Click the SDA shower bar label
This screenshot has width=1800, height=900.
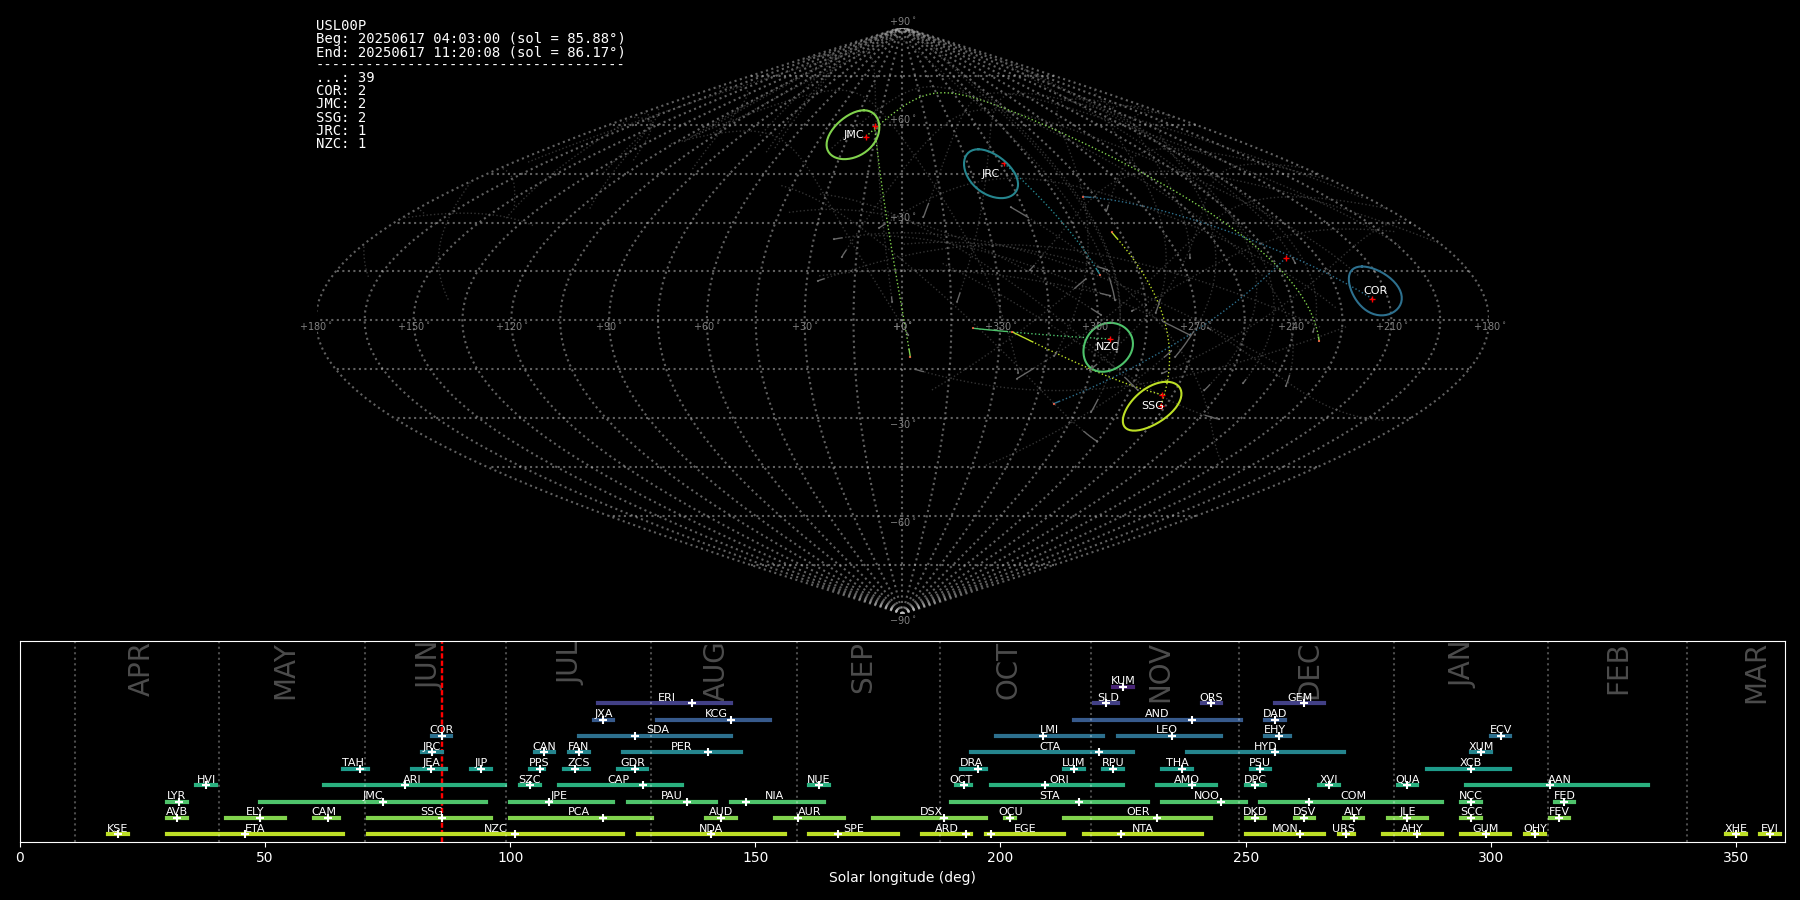coord(658,730)
